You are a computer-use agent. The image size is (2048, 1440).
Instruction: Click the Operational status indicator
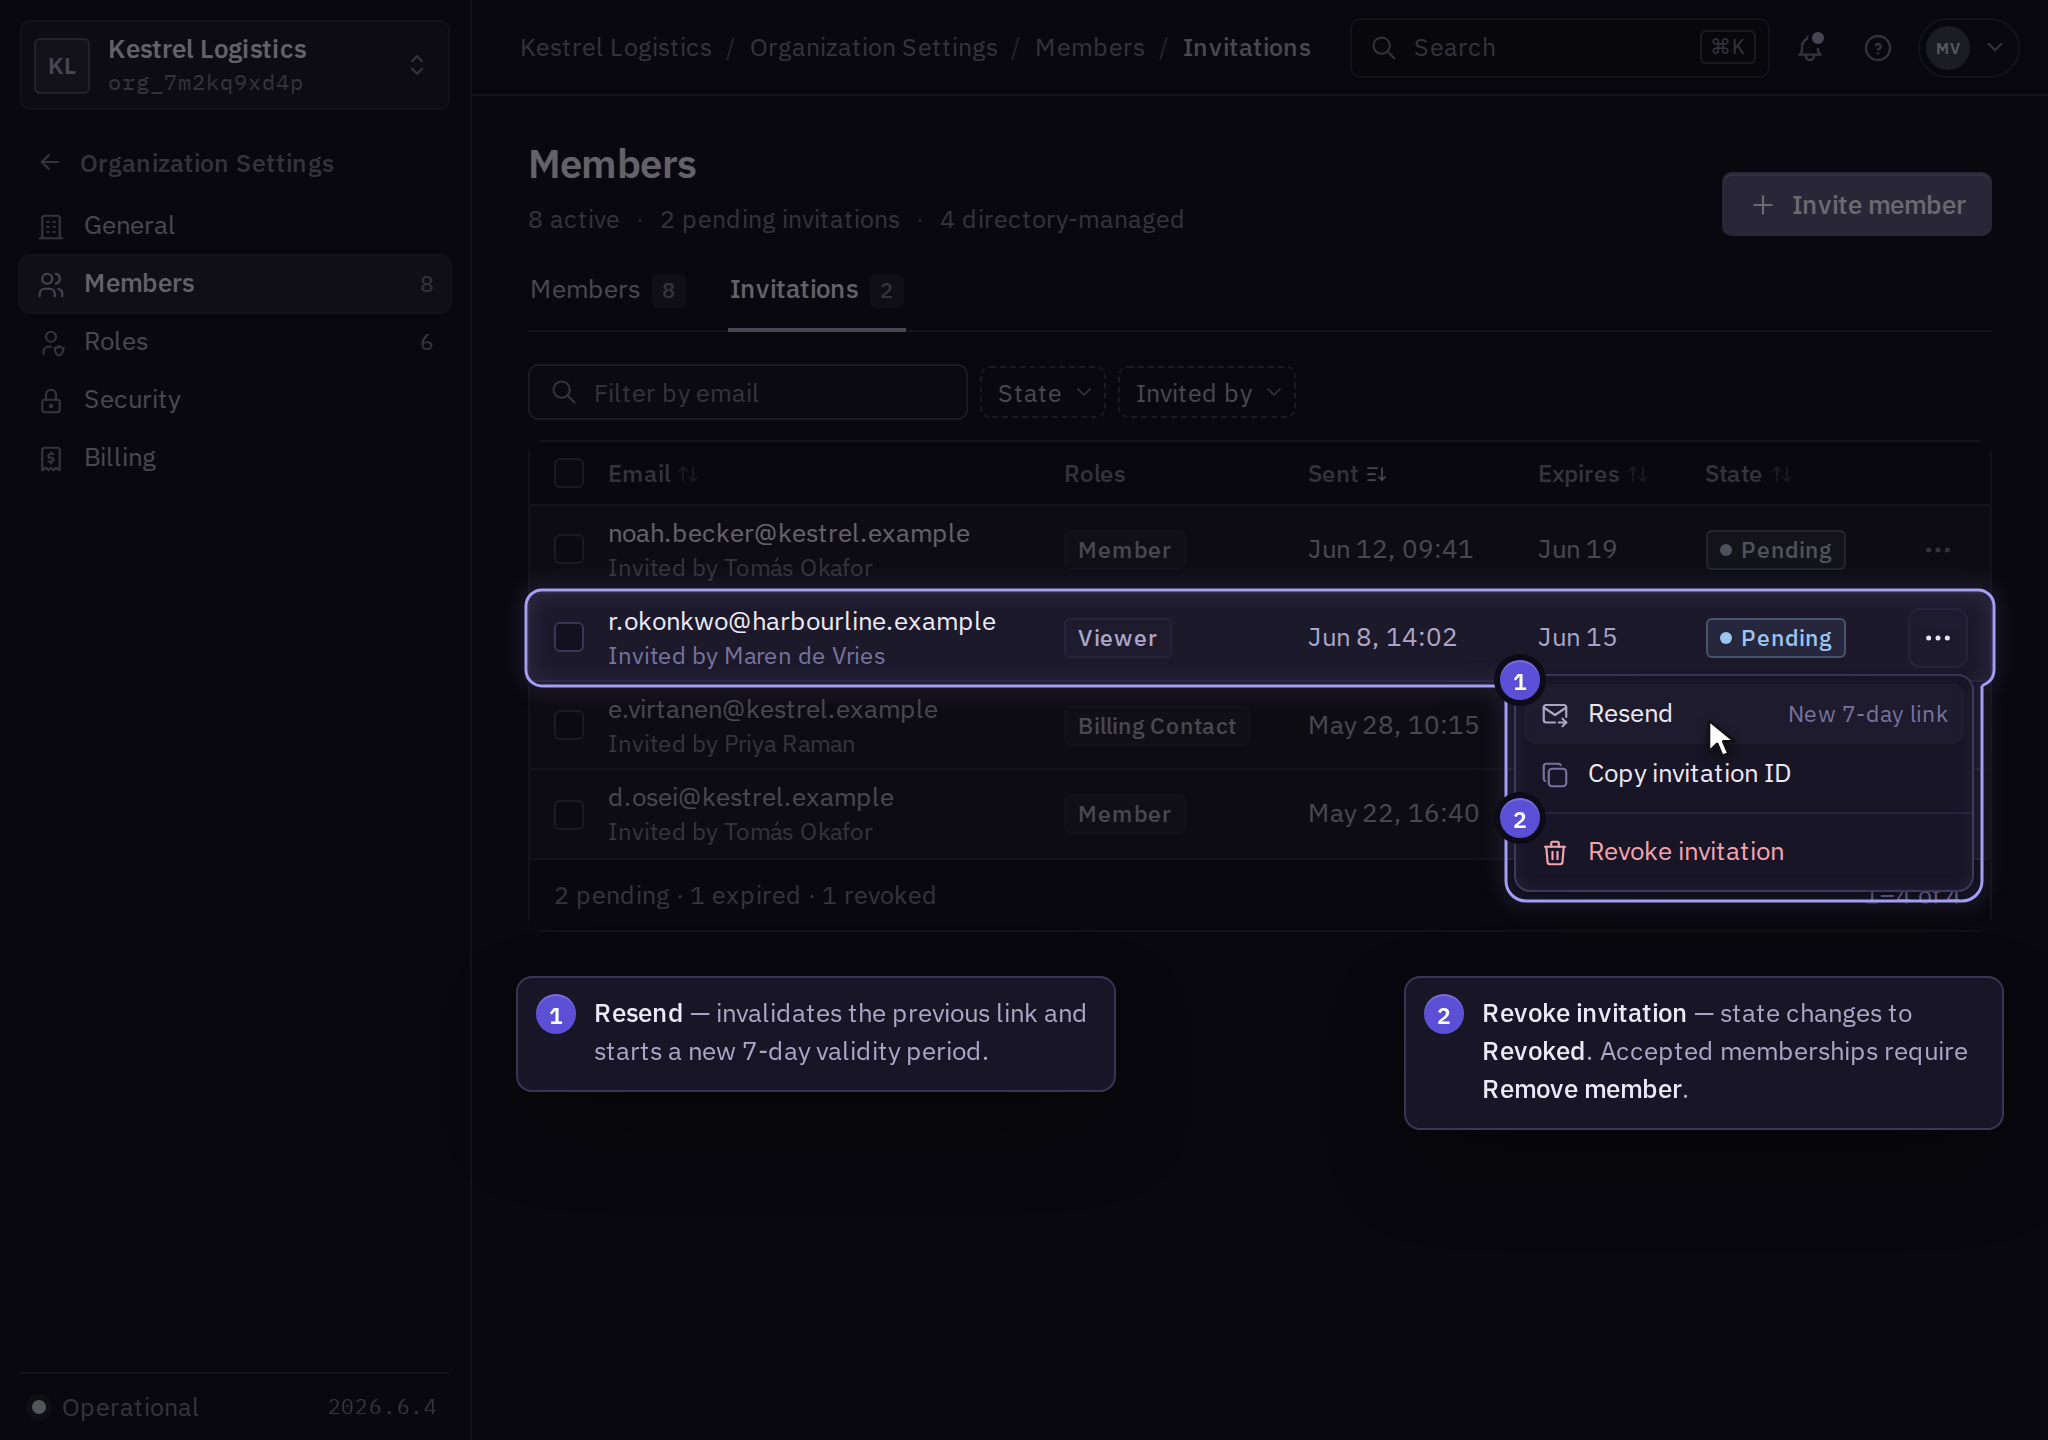coord(115,1407)
